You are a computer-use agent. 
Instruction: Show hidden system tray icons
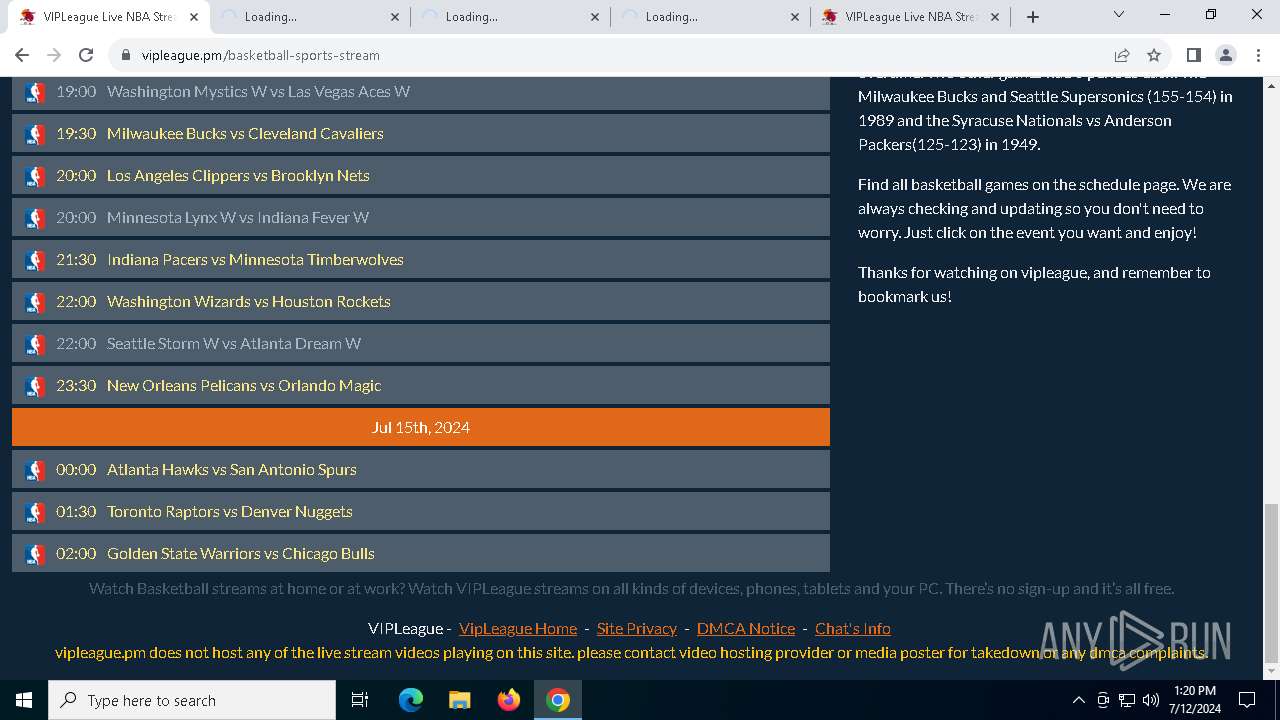[1078, 700]
